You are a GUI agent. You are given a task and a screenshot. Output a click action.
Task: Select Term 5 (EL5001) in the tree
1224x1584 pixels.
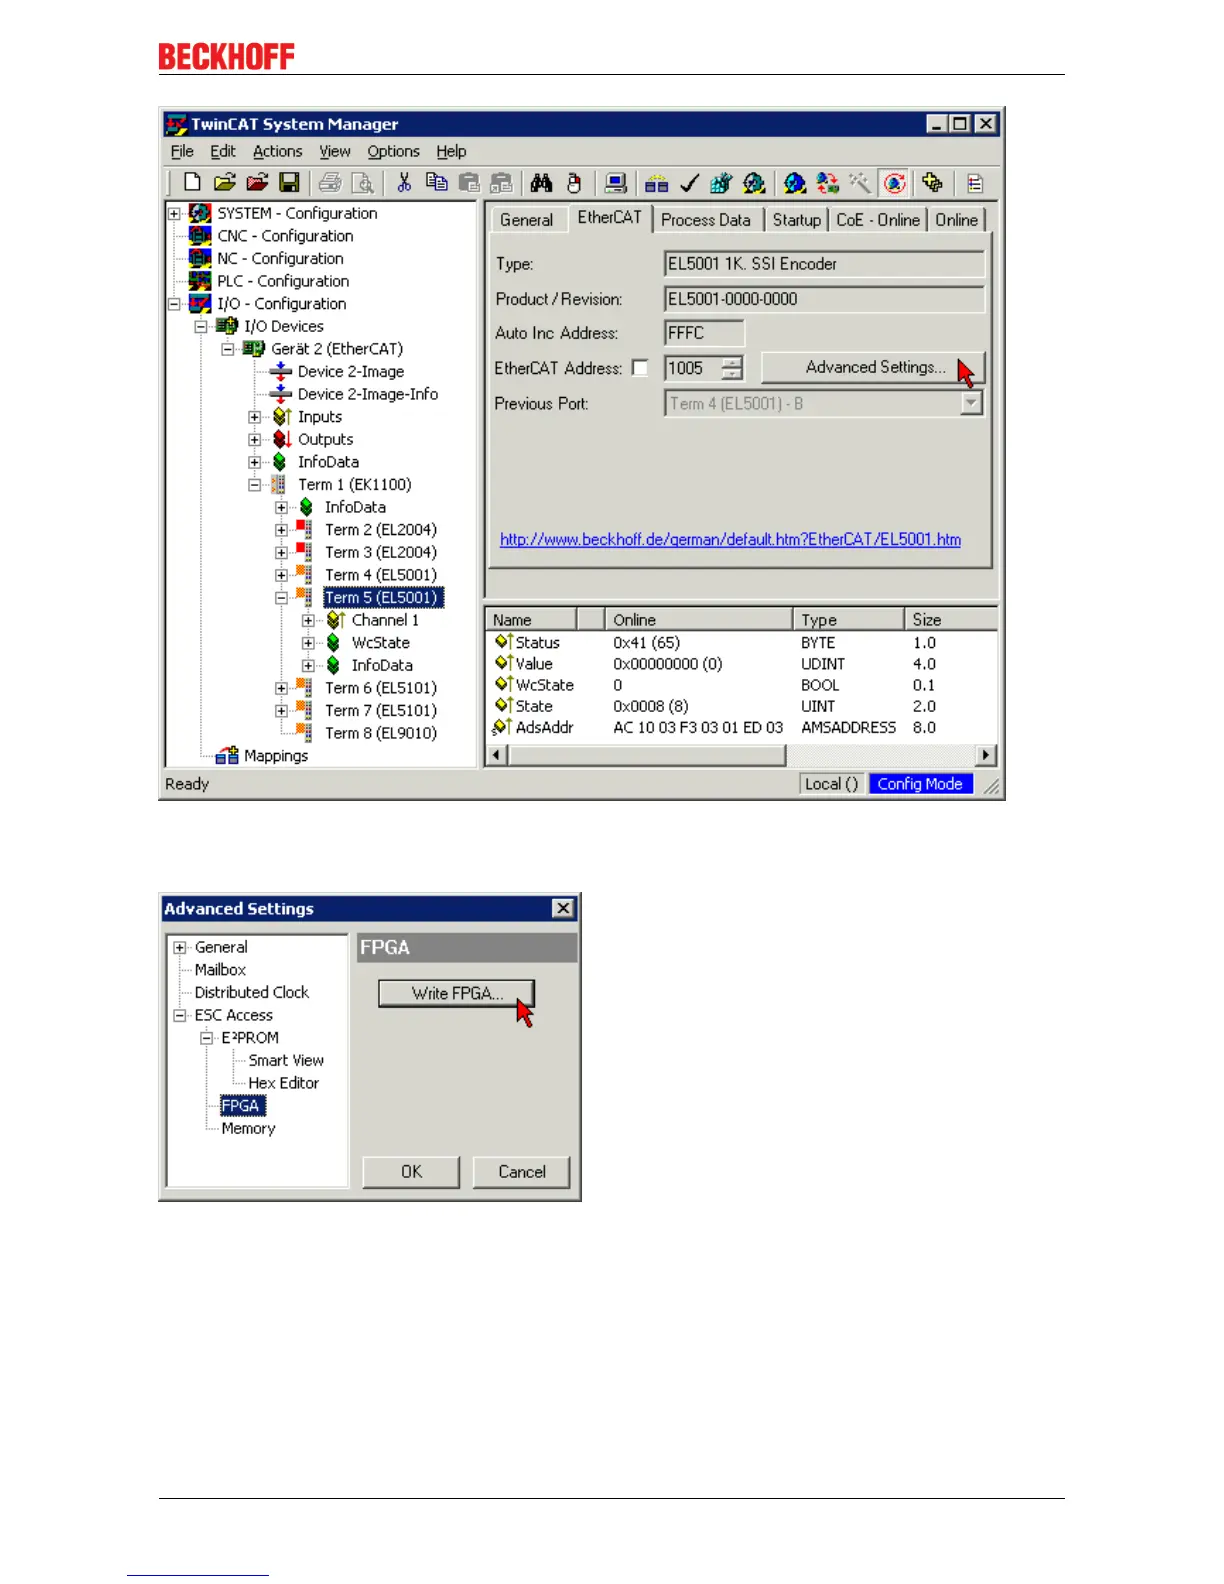click(x=381, y=597)
